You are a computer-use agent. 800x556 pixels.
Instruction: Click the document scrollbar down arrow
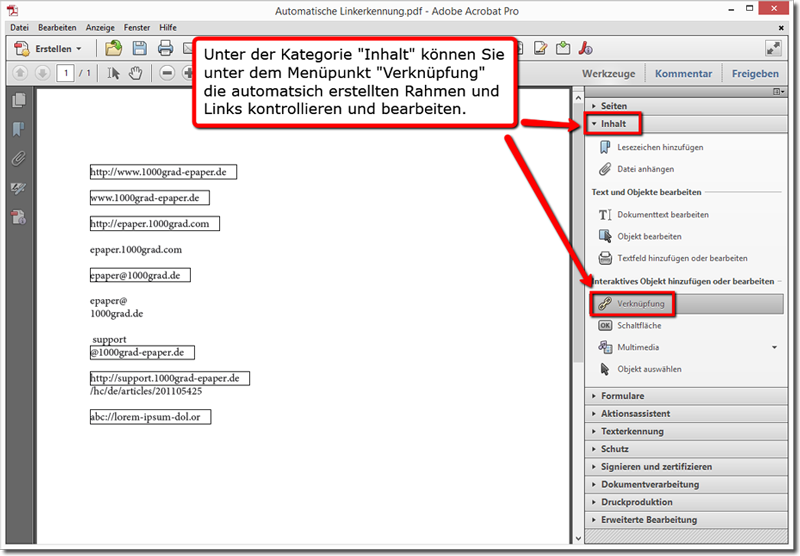pos(578,538)
